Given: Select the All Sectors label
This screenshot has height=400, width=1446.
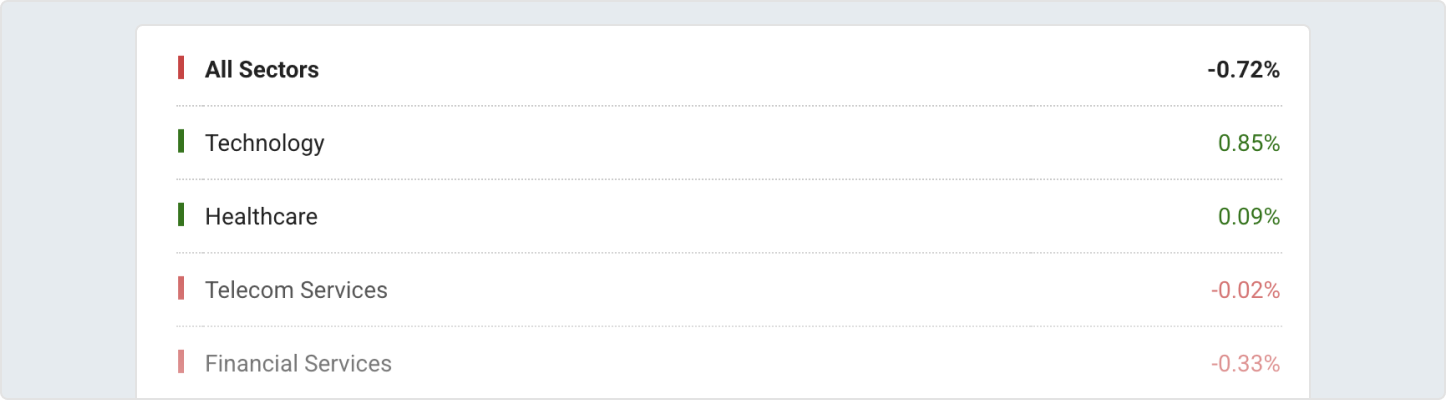Looking at the screenshot, I should [262, 70].
